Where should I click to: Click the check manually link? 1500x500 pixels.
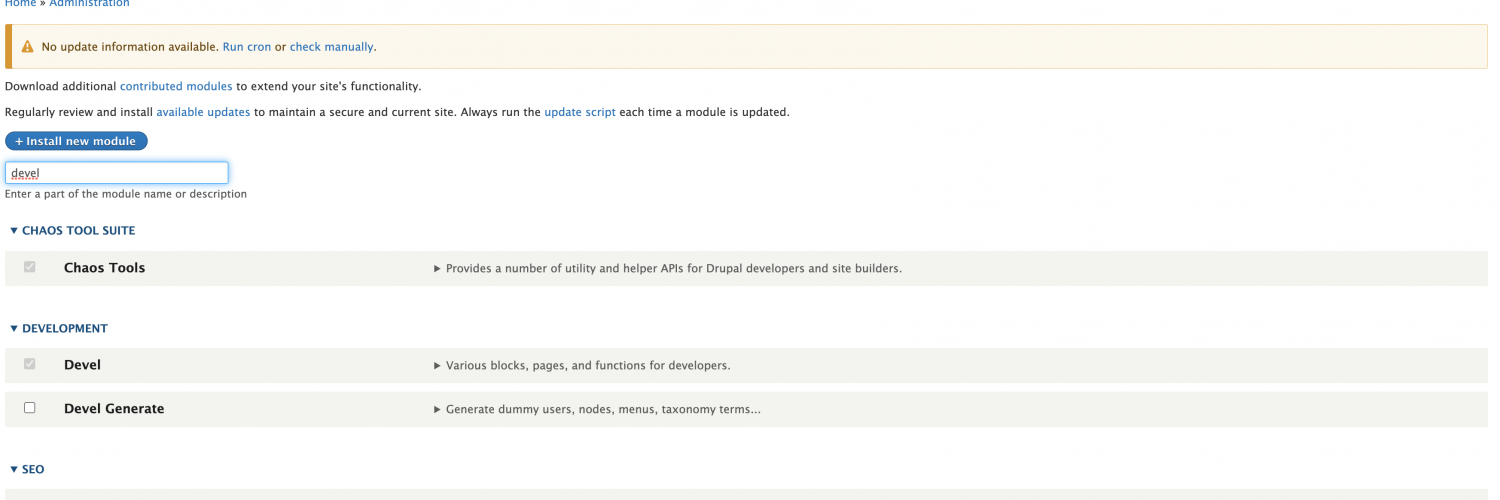[331, 47]
